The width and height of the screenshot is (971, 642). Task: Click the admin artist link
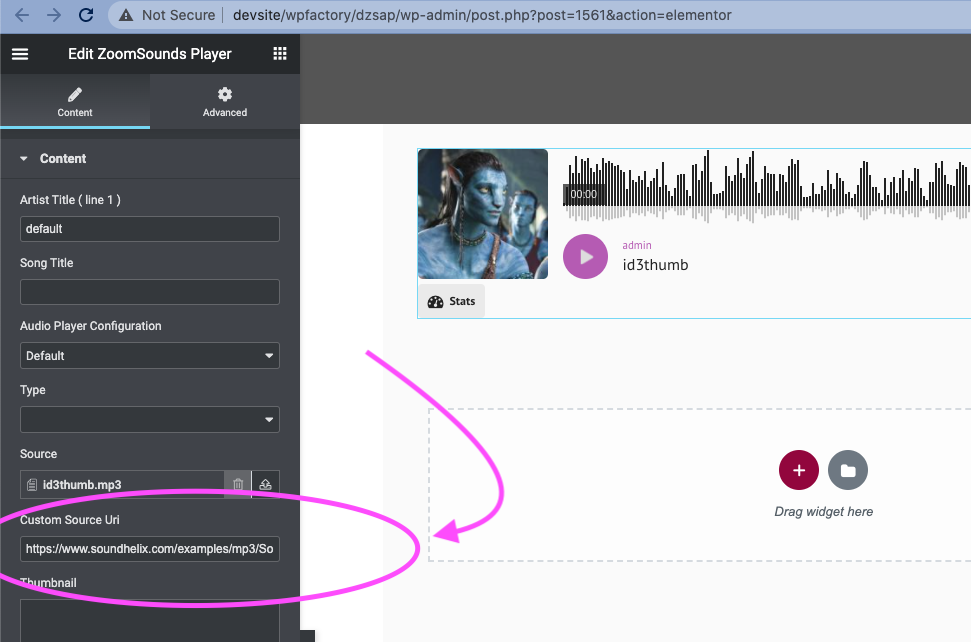pos(637,245)
